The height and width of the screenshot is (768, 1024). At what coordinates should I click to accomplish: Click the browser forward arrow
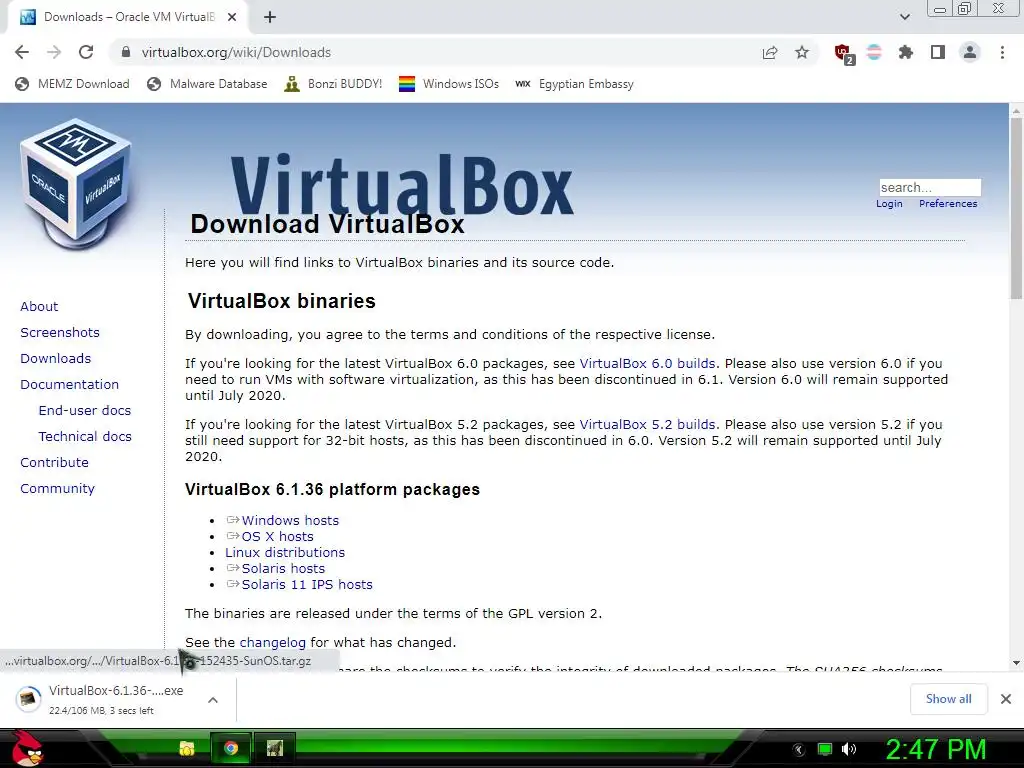click(x=54, y=52)
